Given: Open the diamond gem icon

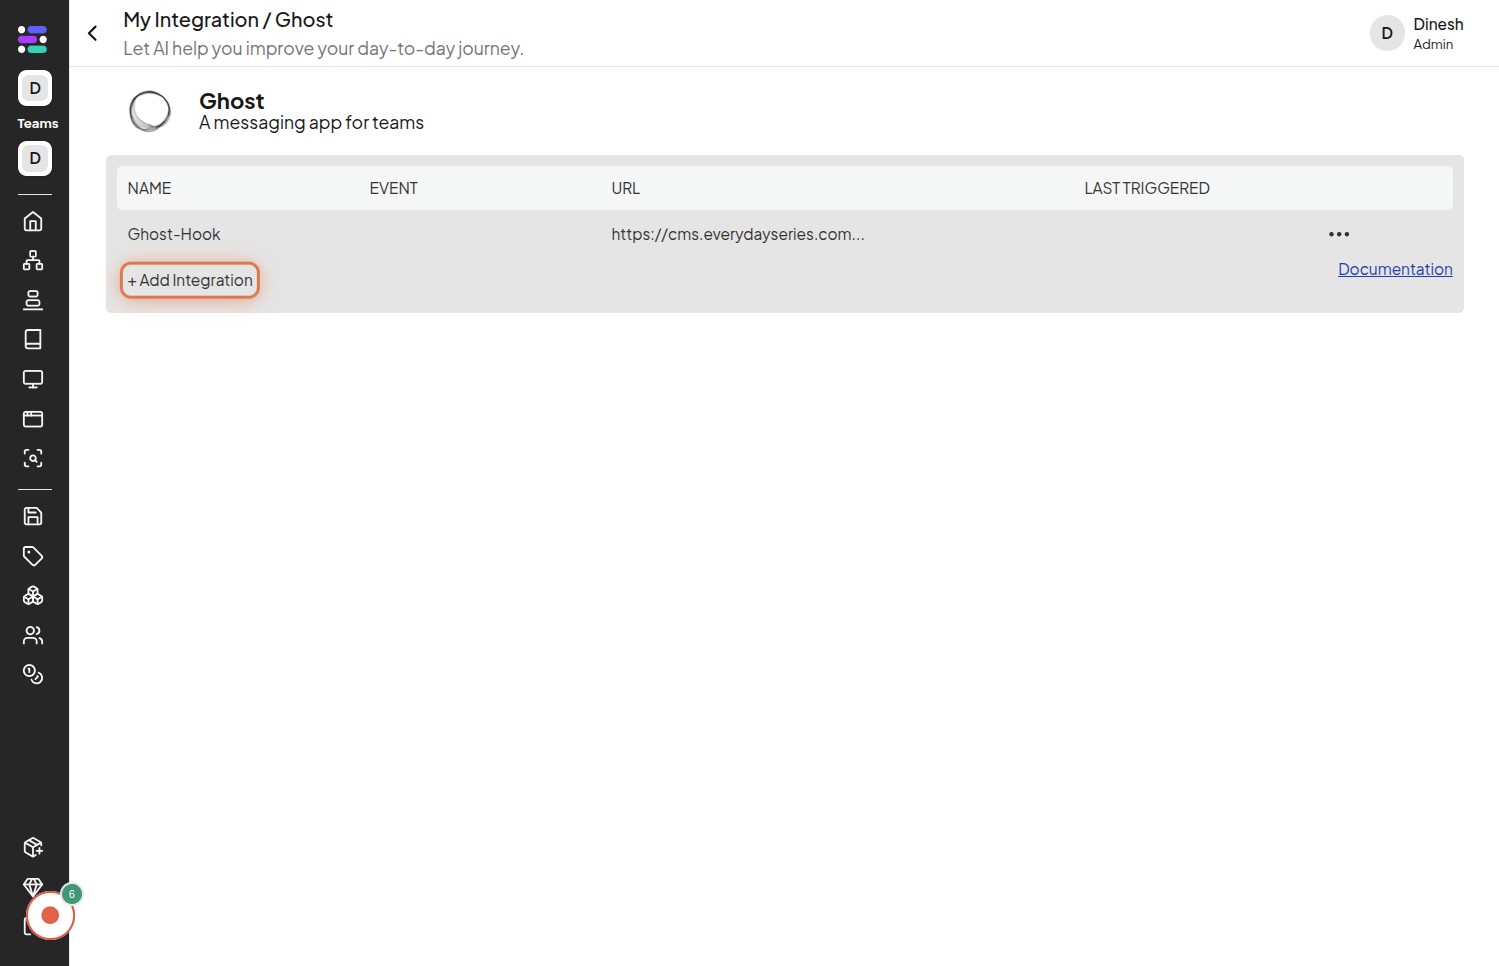Looking at the screenshot, I should pyautogui.click(x=33, y=885).
